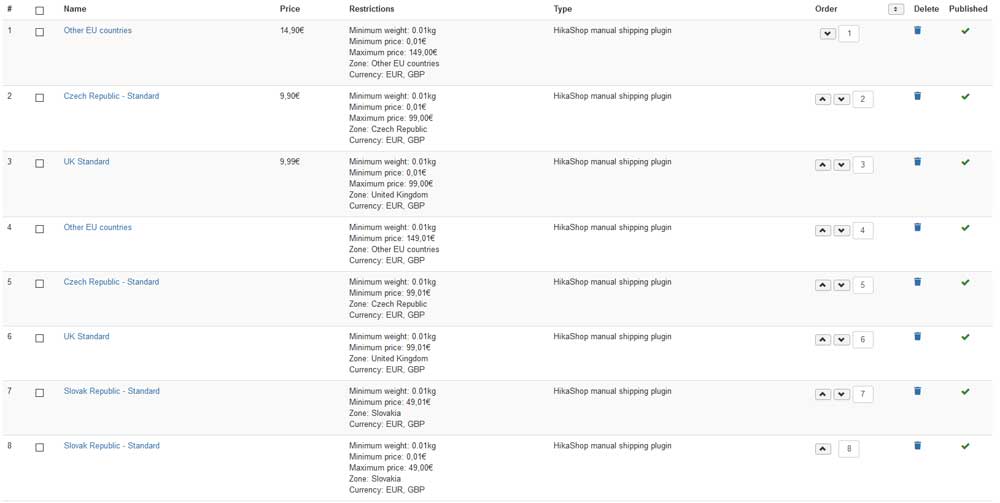Move row 1 down using its arrow
The height and width of the screenshot is (503, 1000).
827,34
